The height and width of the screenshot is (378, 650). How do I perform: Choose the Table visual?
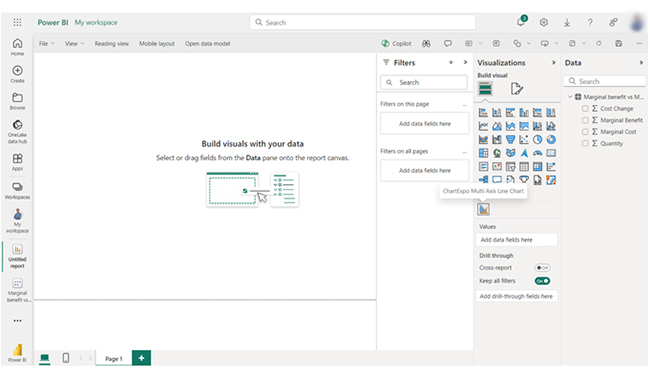pyautogui.click(x=524, y=167)
